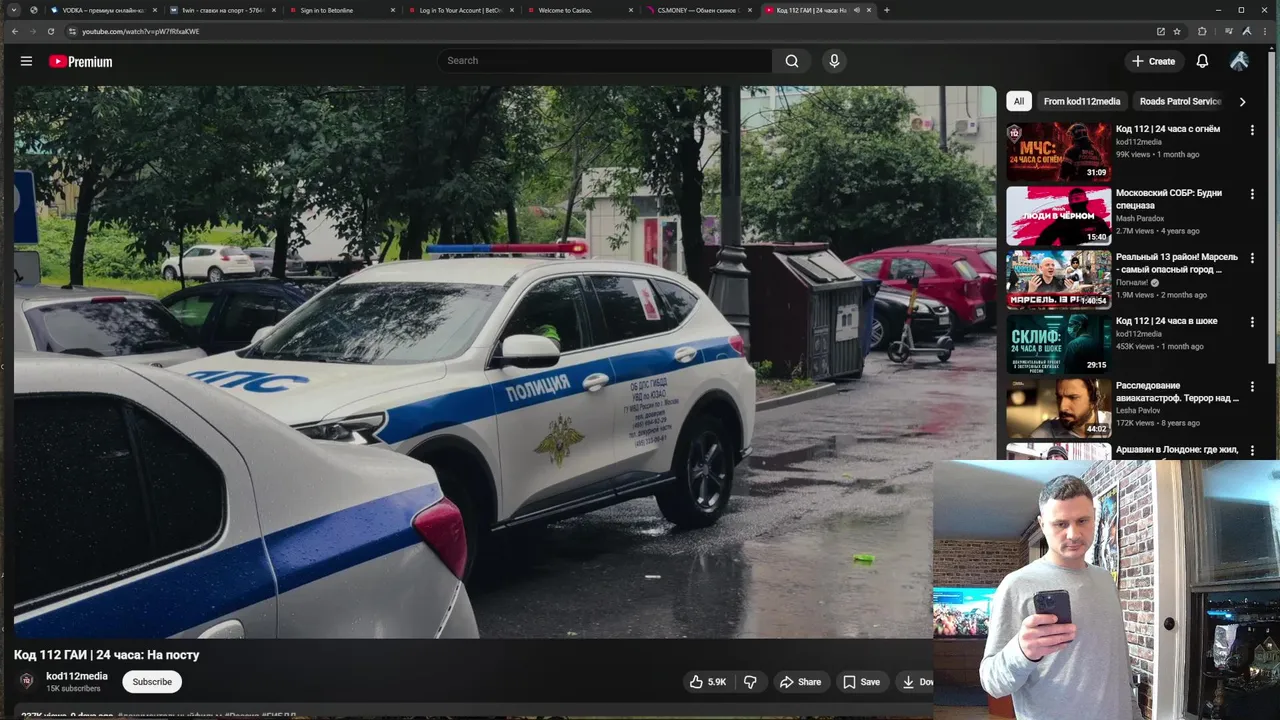The width and height of the screenshot is (1280, 720).
Task: Open 'Марсель 13 район' thumbnail
Action: [x=1058, y=280]
